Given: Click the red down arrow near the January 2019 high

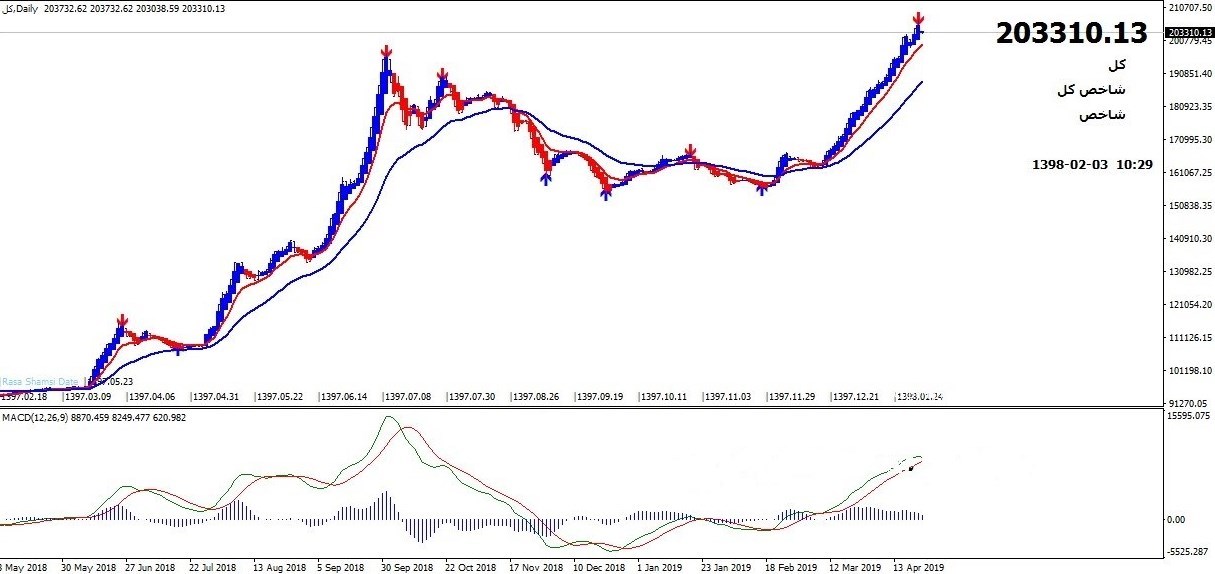Looking at the screenshot, I should coord(690,151).
